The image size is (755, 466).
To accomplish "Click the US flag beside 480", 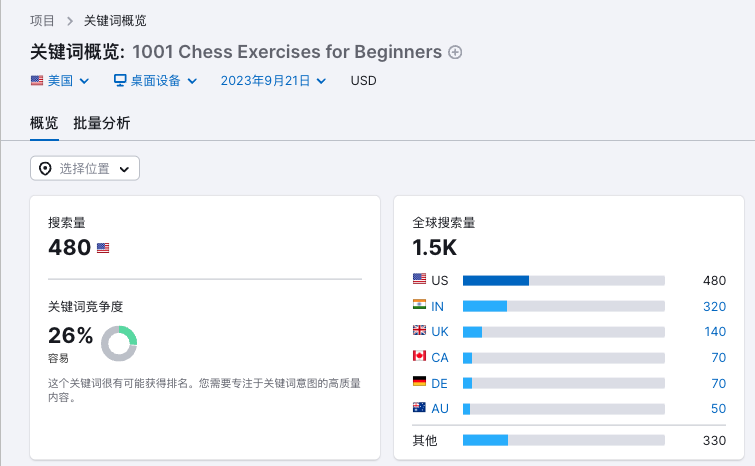I will (103, 248).
